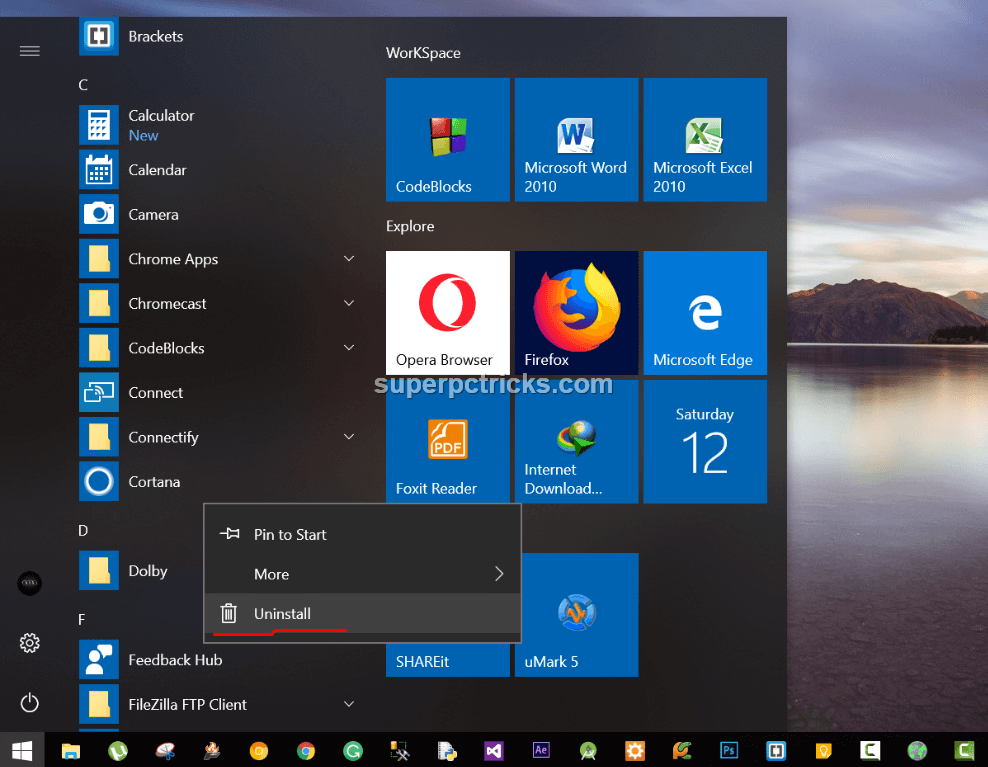
Task: Click the WorKSpace group title
Action: tap(423, 53)
